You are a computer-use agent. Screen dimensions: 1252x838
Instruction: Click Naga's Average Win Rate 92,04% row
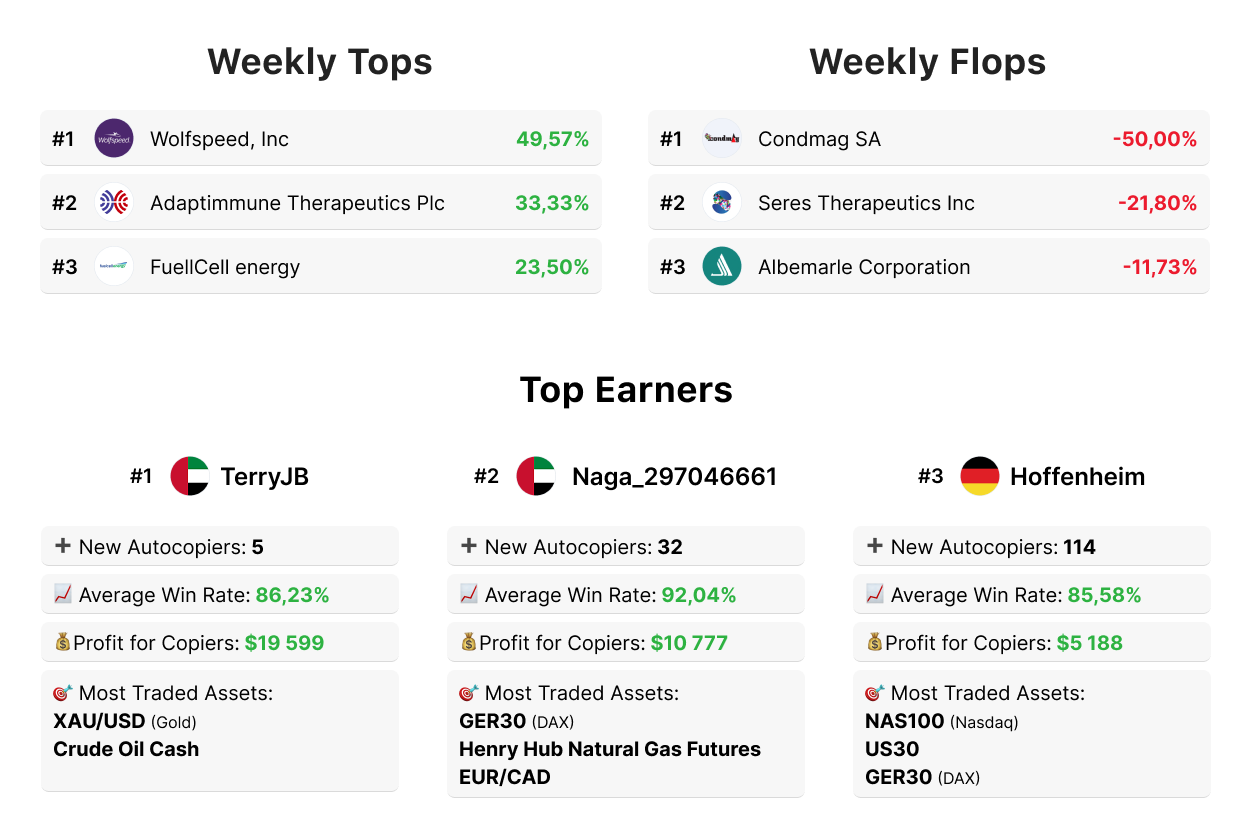[x=625, y=595]
